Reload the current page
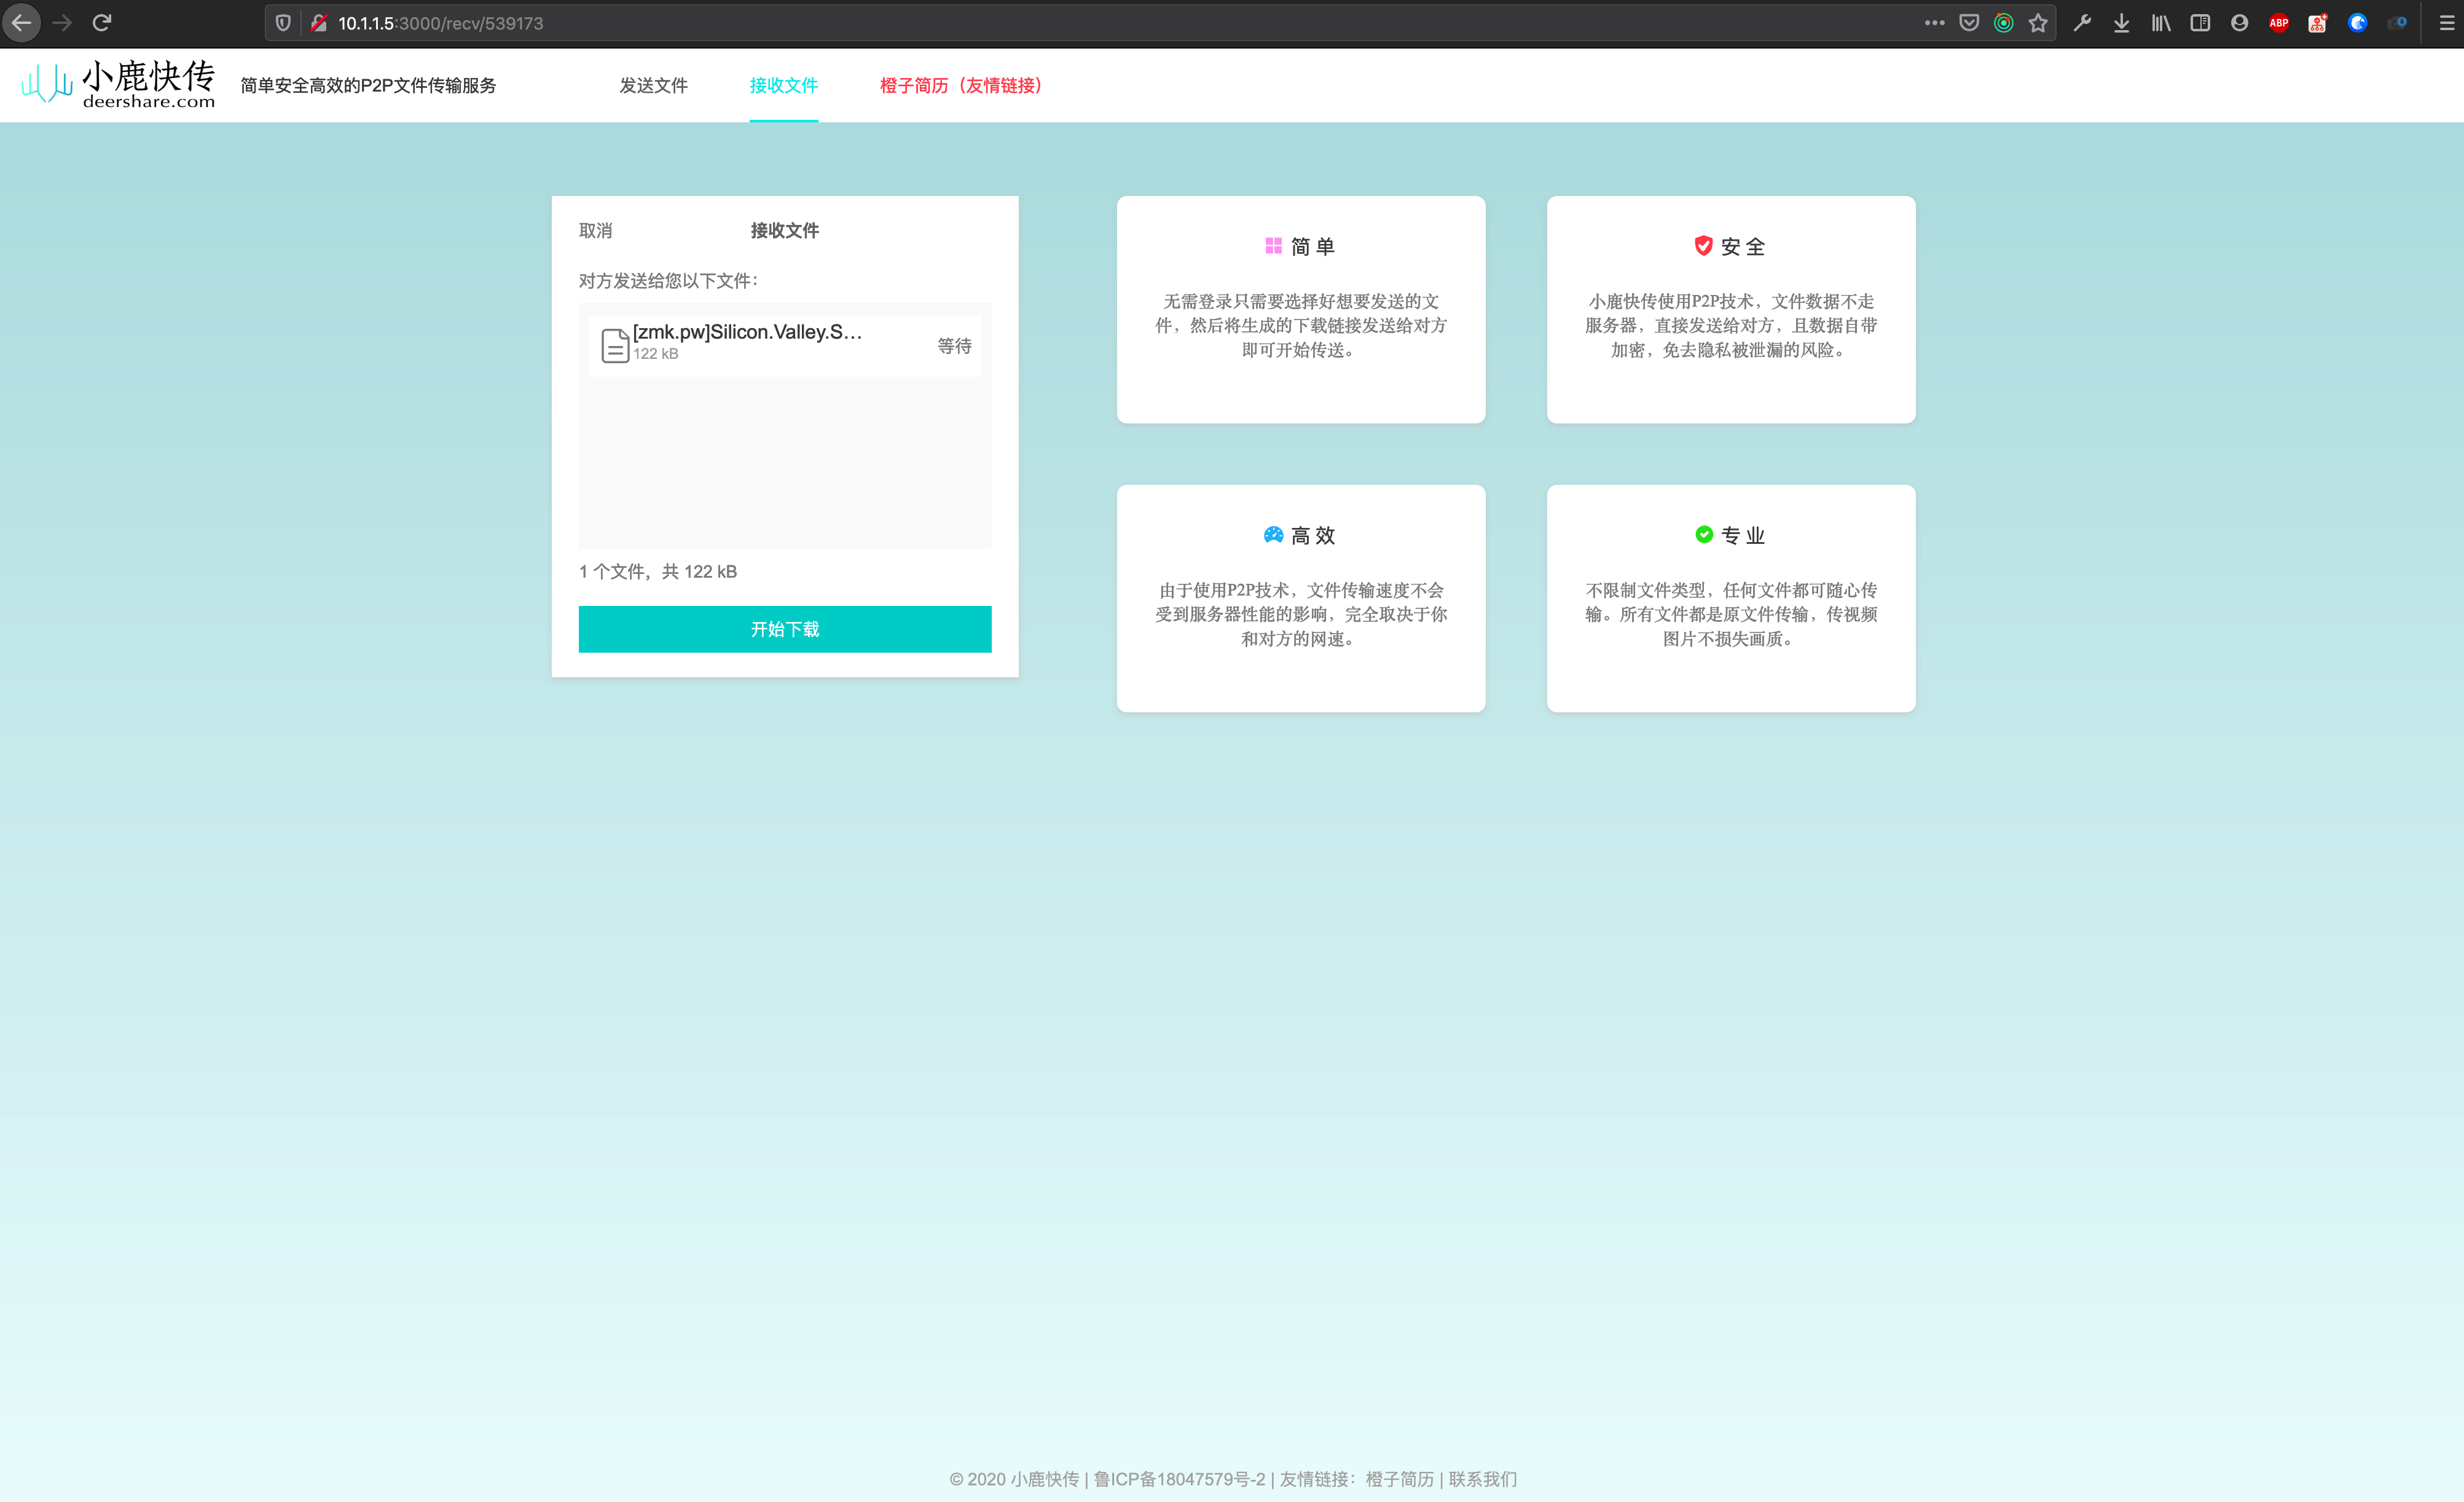Viewport: 2464px width, 1502px height. [101, 23]
